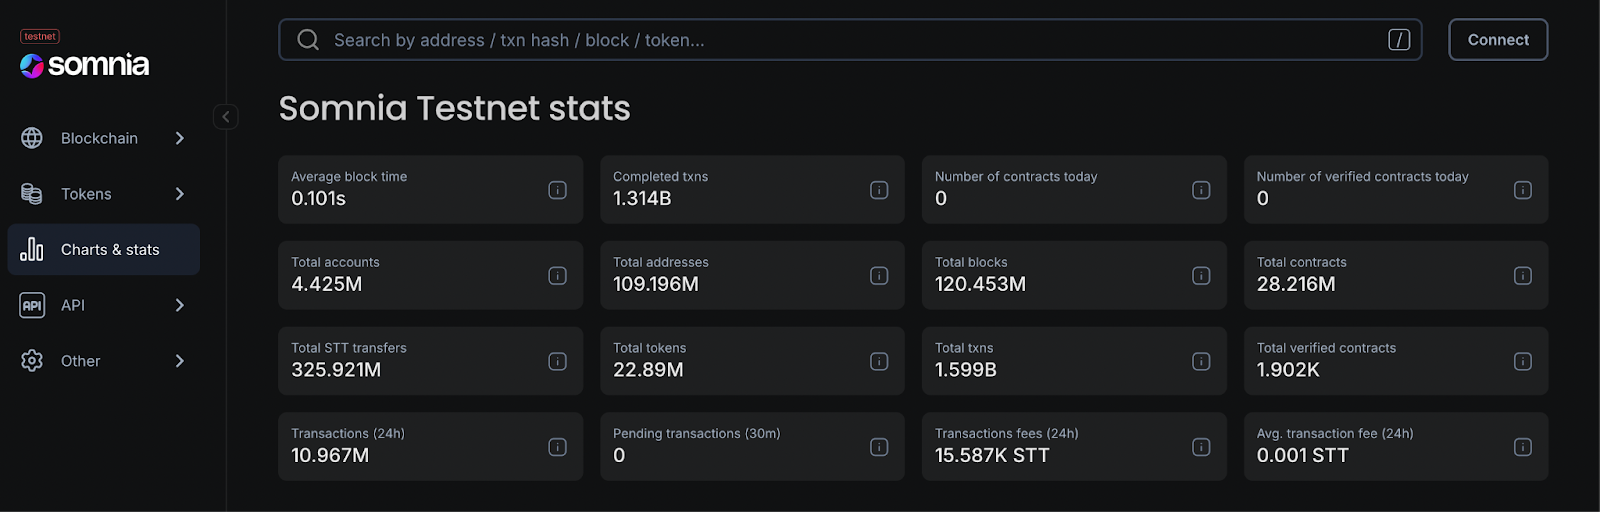Open info for Total STT transfers
The height and width of the screenshot is (512, 1600).
click(557, 361)
